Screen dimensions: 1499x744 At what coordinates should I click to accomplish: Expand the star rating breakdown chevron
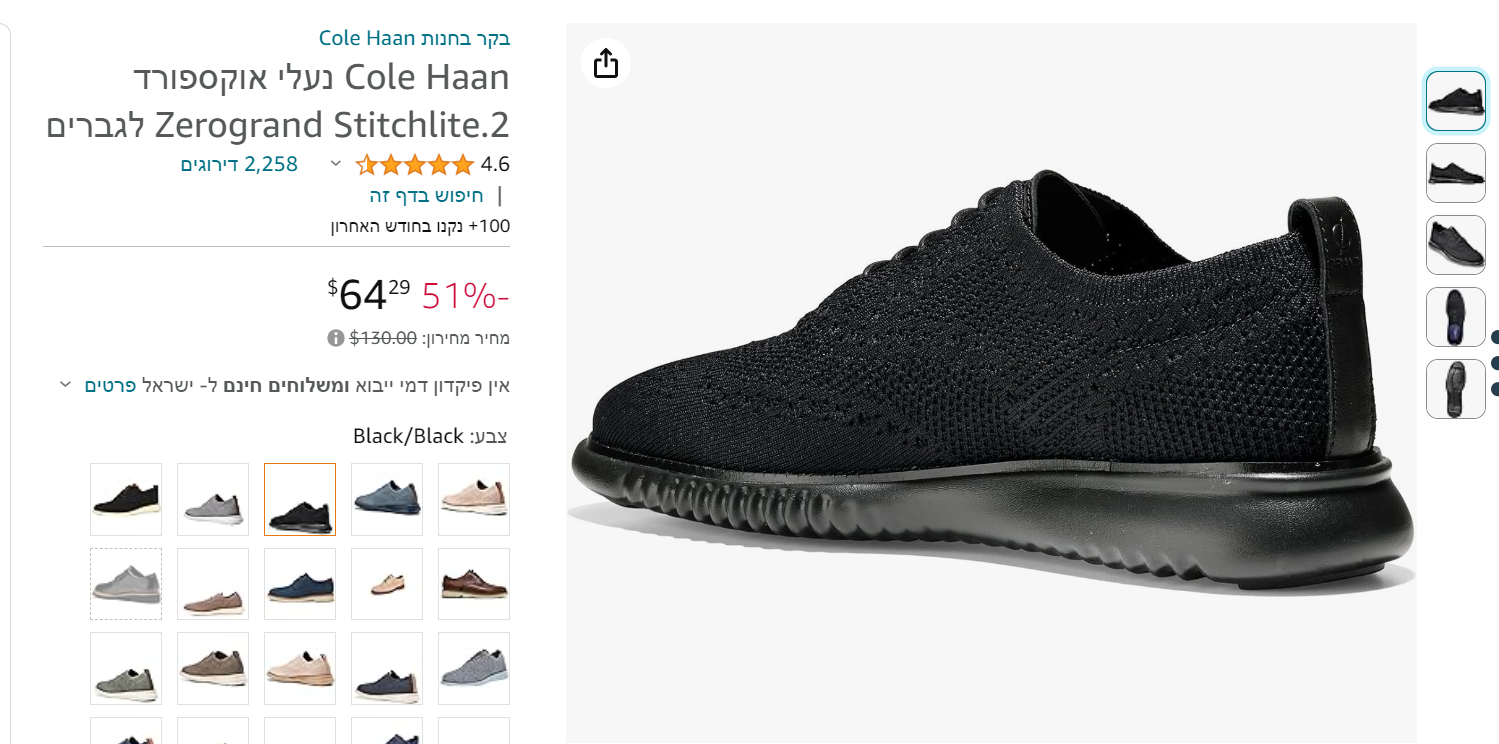click(336, 164)
